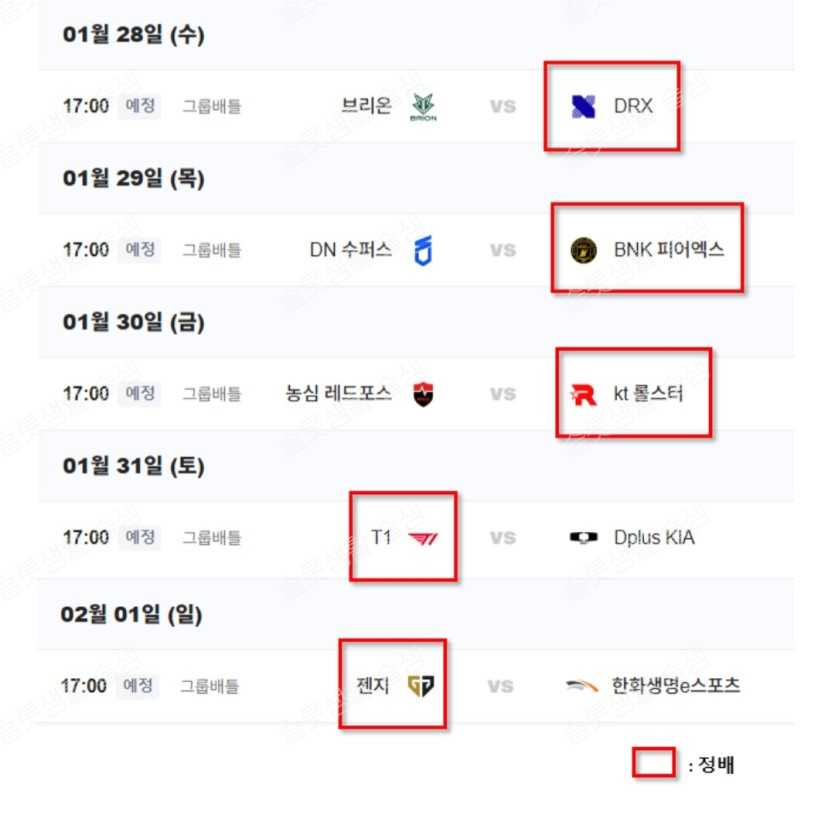The width and height of the screenshot is (835, 815).
Task: Click the red 정배 legend box
Action: click(x=654, y=764)
